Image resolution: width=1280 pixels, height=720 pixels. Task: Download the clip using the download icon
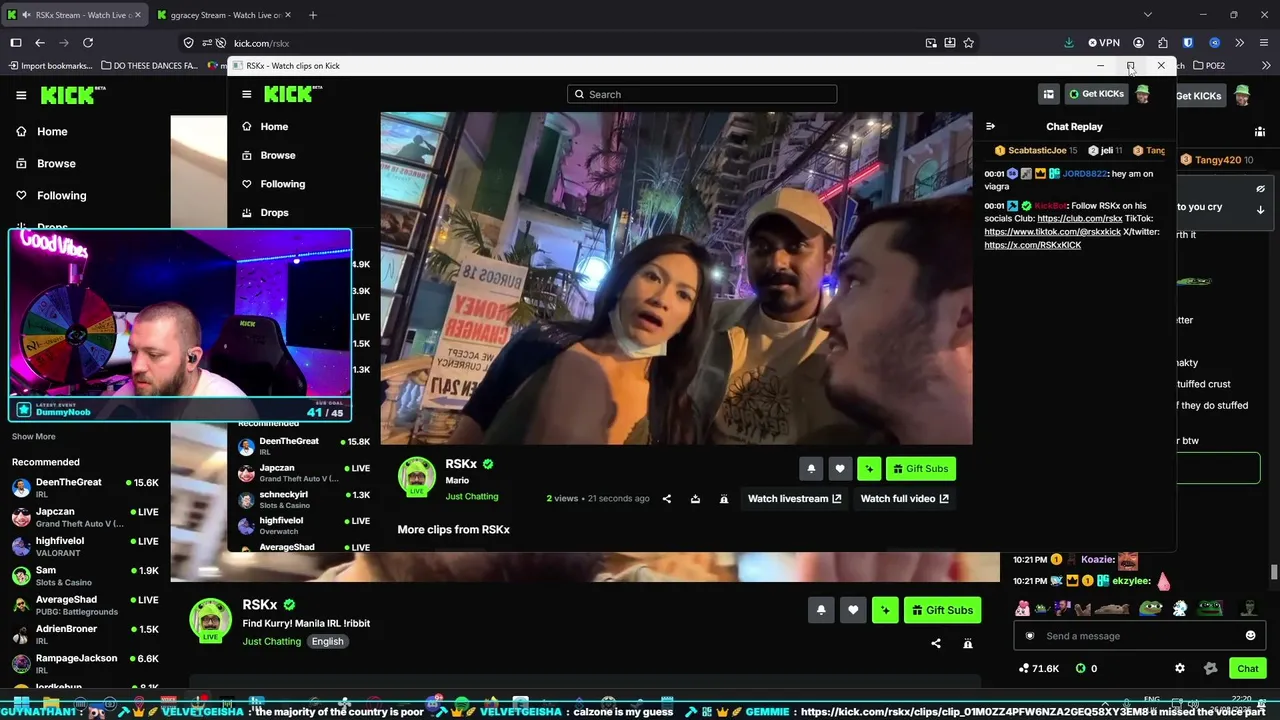pos(695,499)
